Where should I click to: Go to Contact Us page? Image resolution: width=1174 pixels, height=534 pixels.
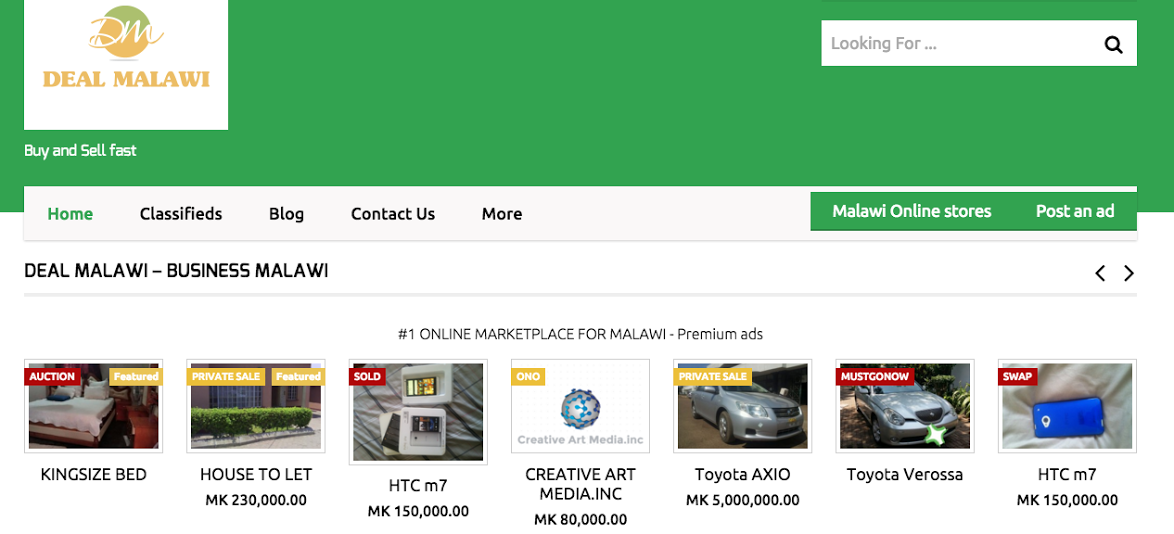click(x=392, y=214)
